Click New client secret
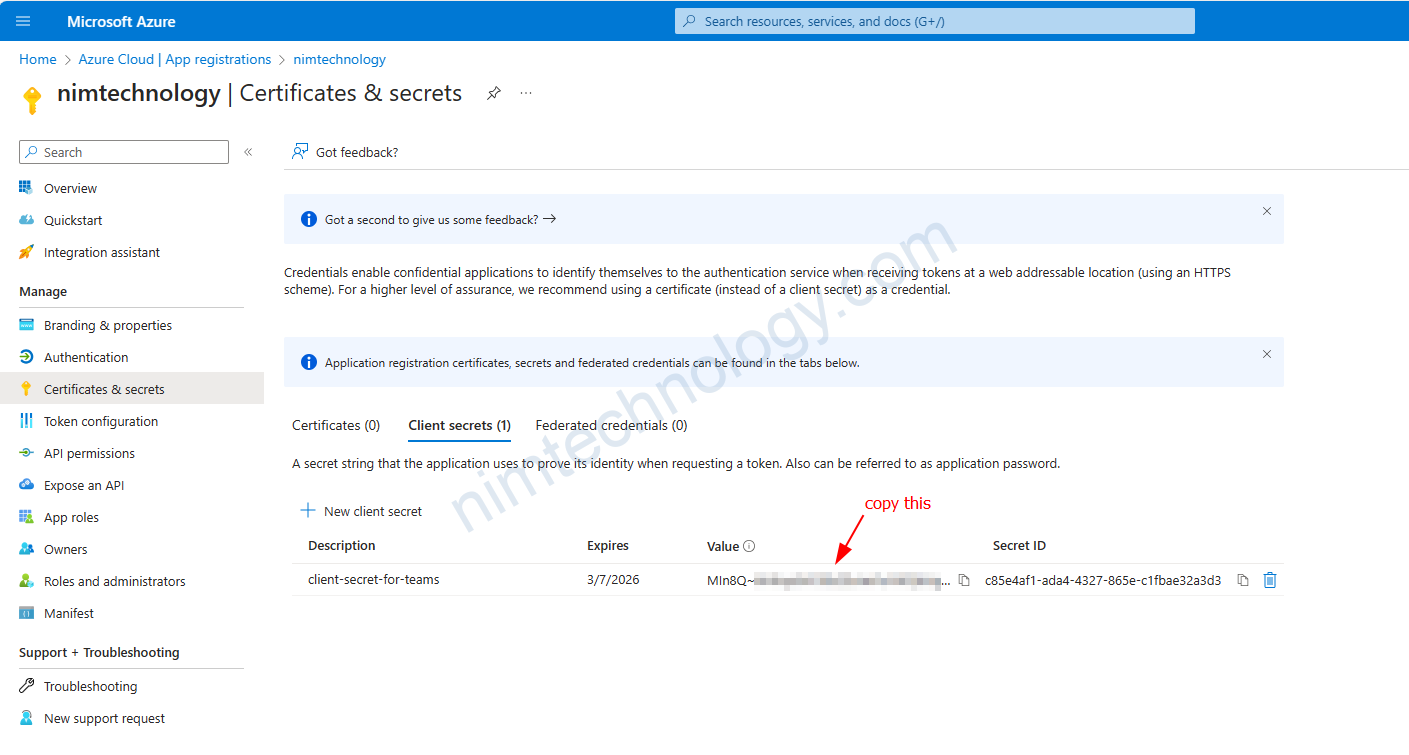 (x=362, y=511)
